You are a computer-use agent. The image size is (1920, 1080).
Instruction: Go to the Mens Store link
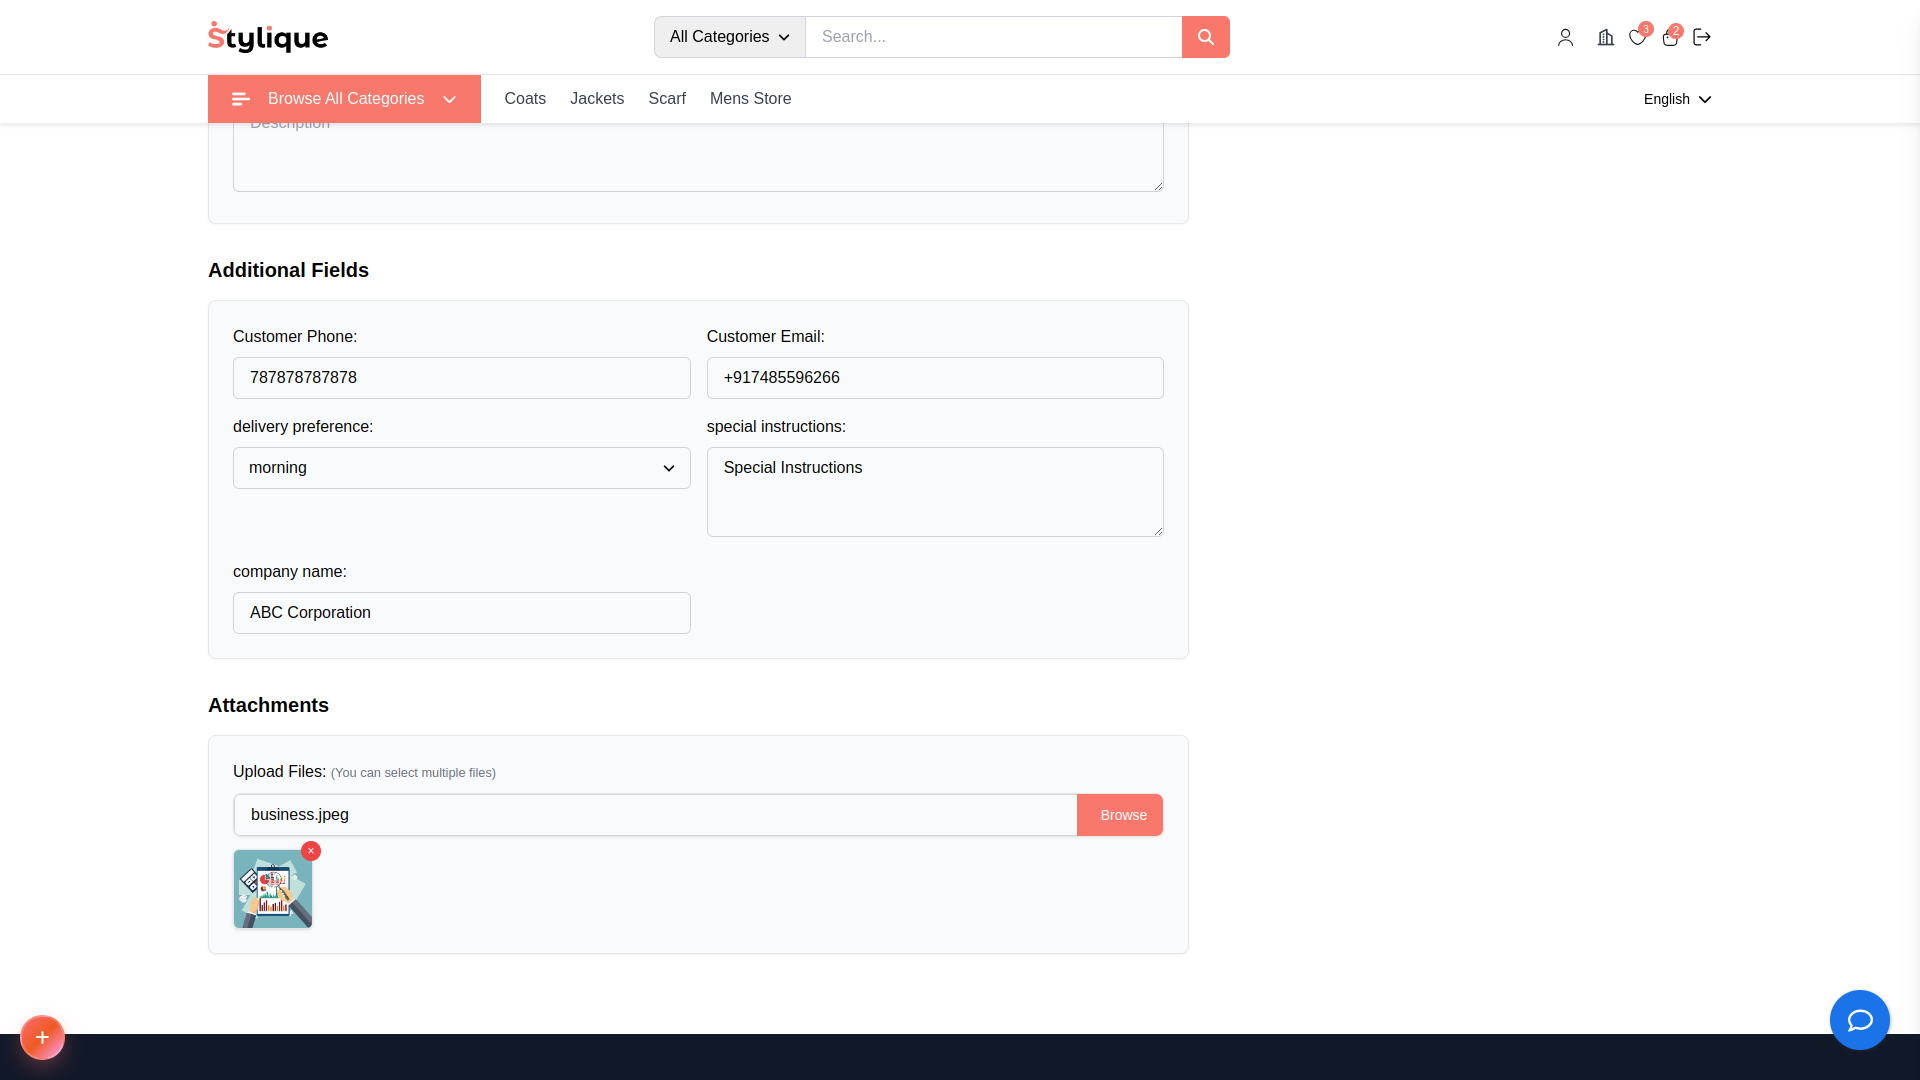point(750,99)
